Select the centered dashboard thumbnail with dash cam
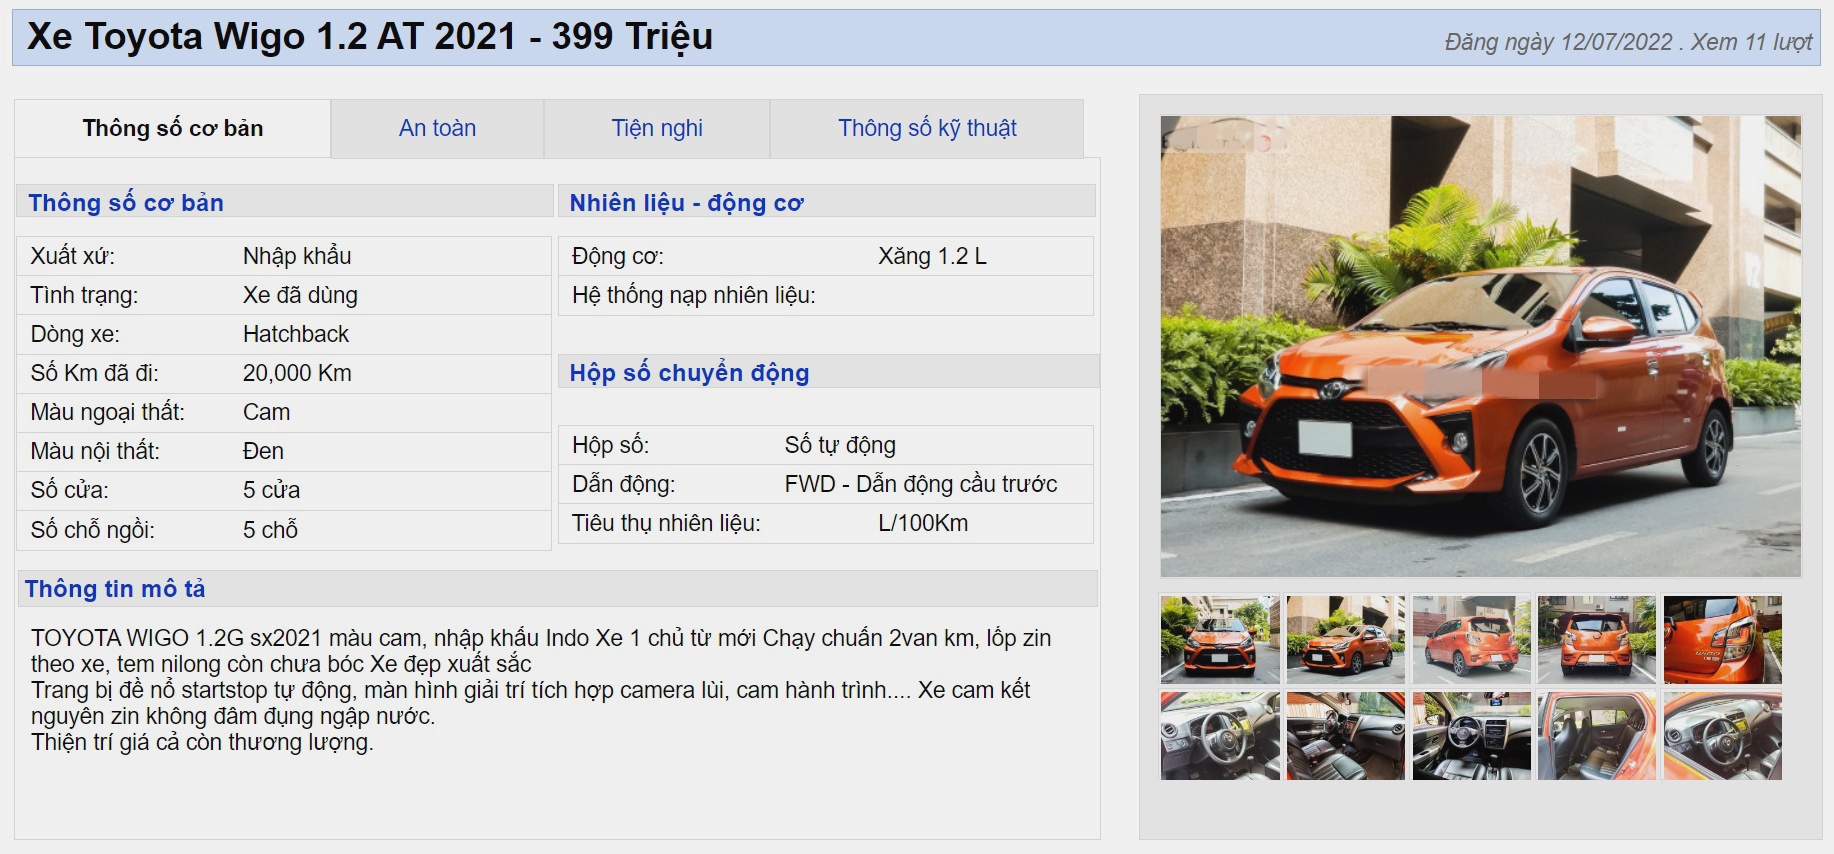Image resolution: width=1834 pixels, height=854 pixels. (1471, 735)
